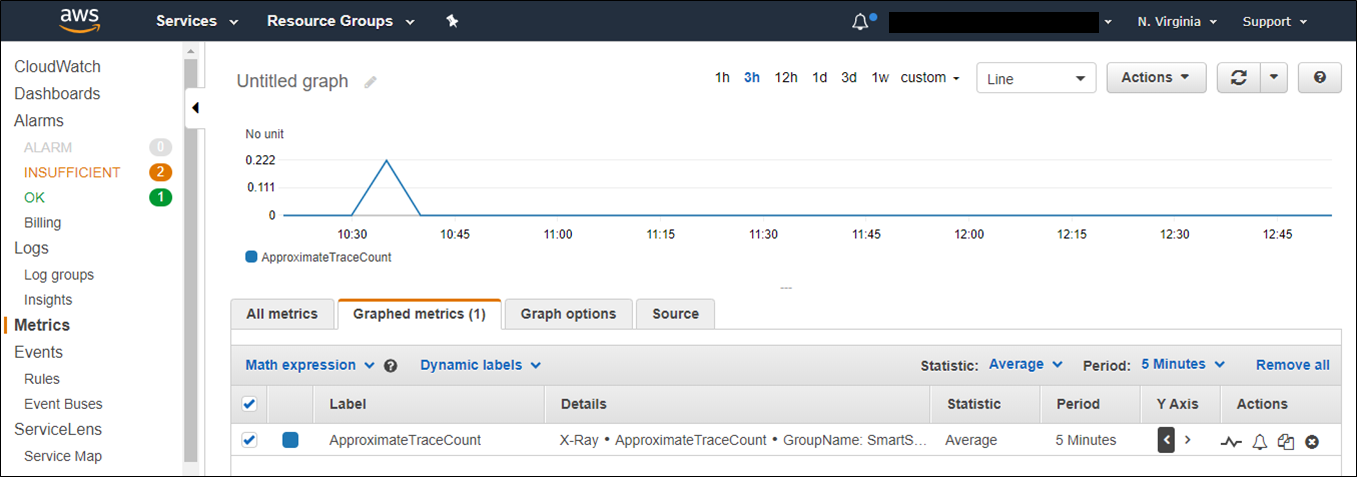Click the ApproximateTraceCount label cell to edit
1357x477 pixels.
click(405, 440)
